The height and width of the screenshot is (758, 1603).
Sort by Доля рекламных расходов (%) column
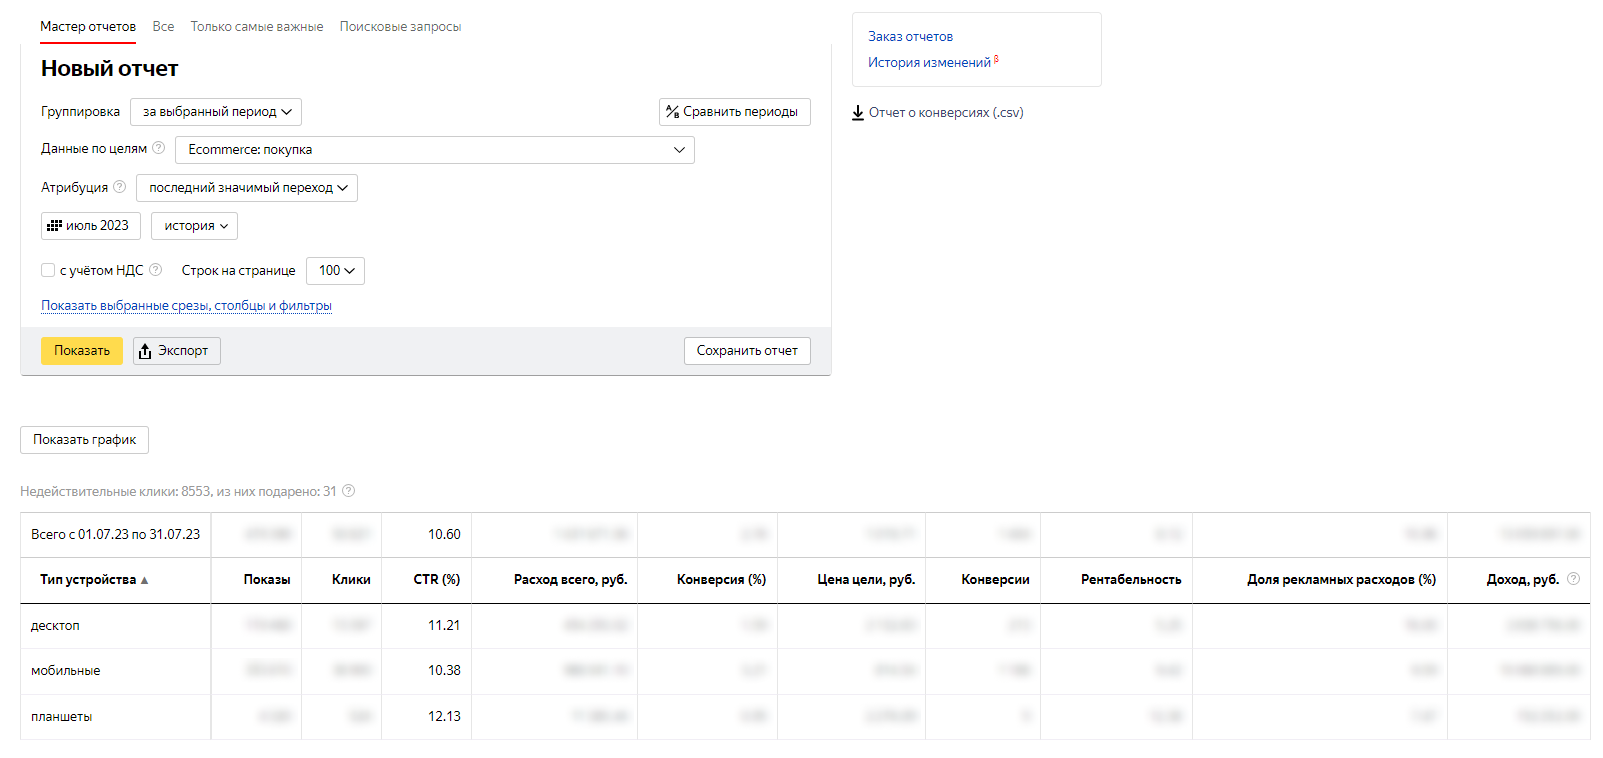coord(1341,580)
